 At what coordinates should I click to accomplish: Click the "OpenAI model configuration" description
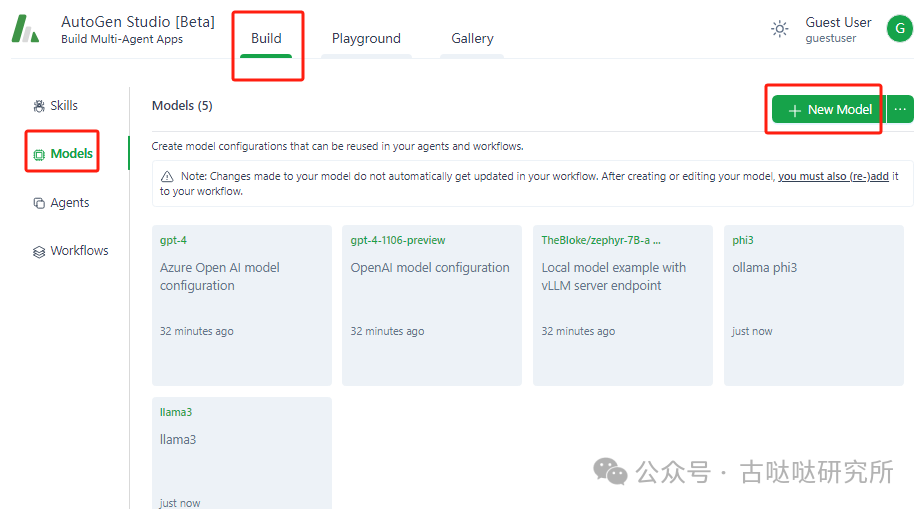(430, 268)
